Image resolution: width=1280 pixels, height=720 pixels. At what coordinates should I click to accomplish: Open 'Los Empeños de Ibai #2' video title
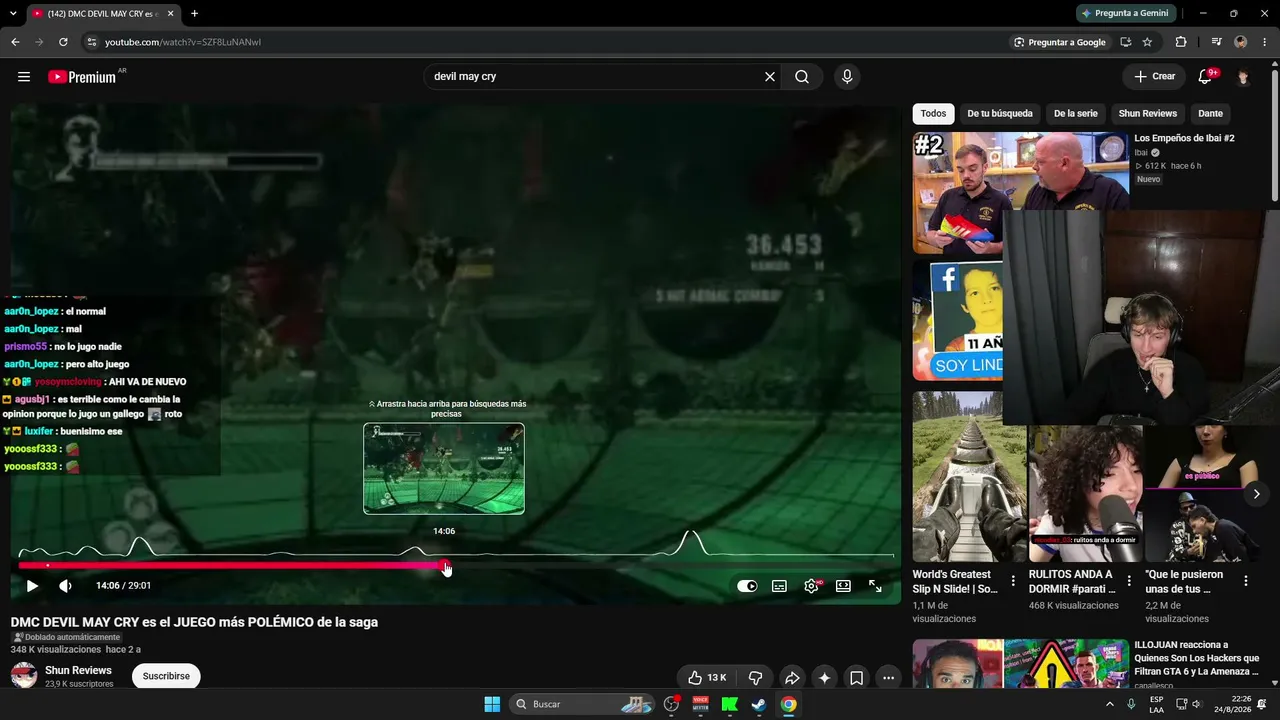coord(1184,138)
